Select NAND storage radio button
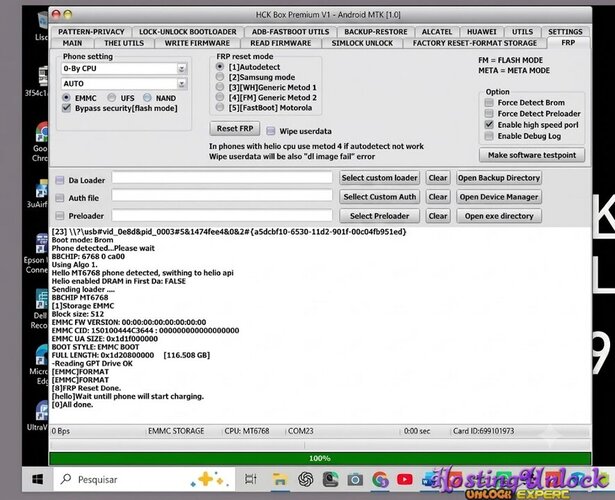615x500 pixels. [147, 98]
